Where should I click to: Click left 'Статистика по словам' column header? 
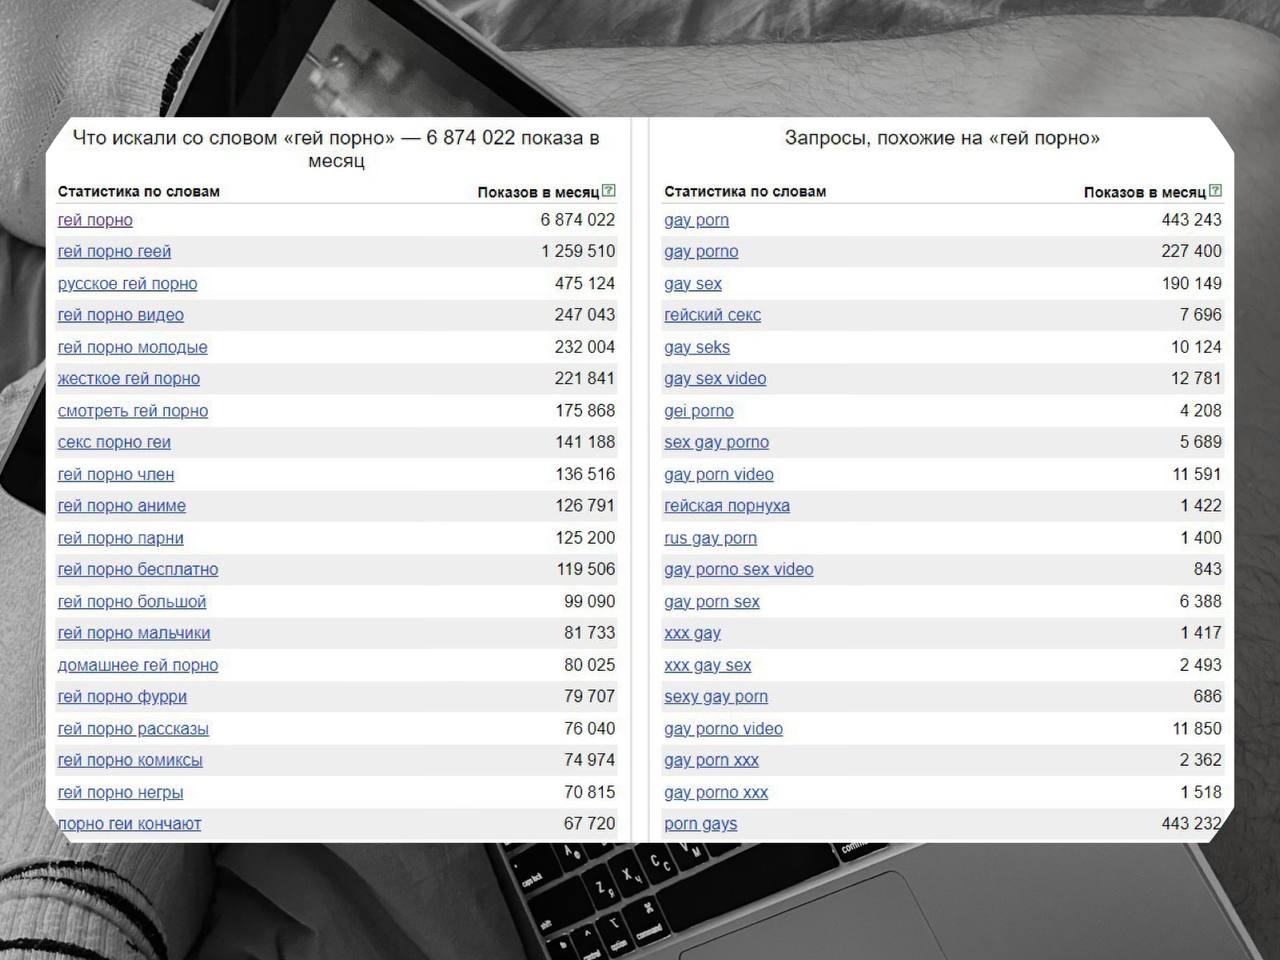(138, 191)
